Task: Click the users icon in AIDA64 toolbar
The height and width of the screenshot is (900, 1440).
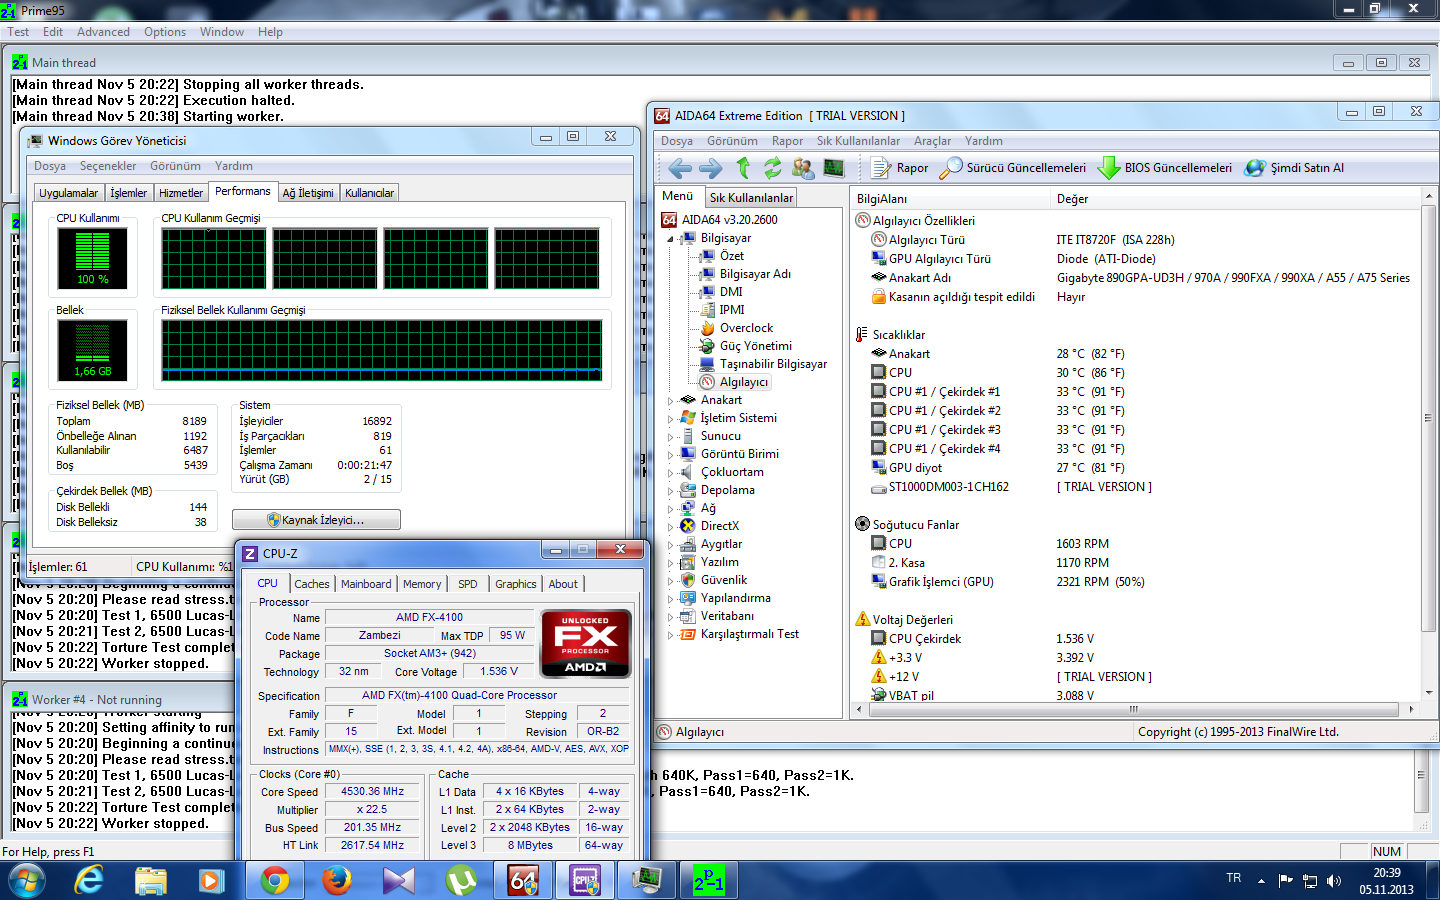Action: click(802, 168)
